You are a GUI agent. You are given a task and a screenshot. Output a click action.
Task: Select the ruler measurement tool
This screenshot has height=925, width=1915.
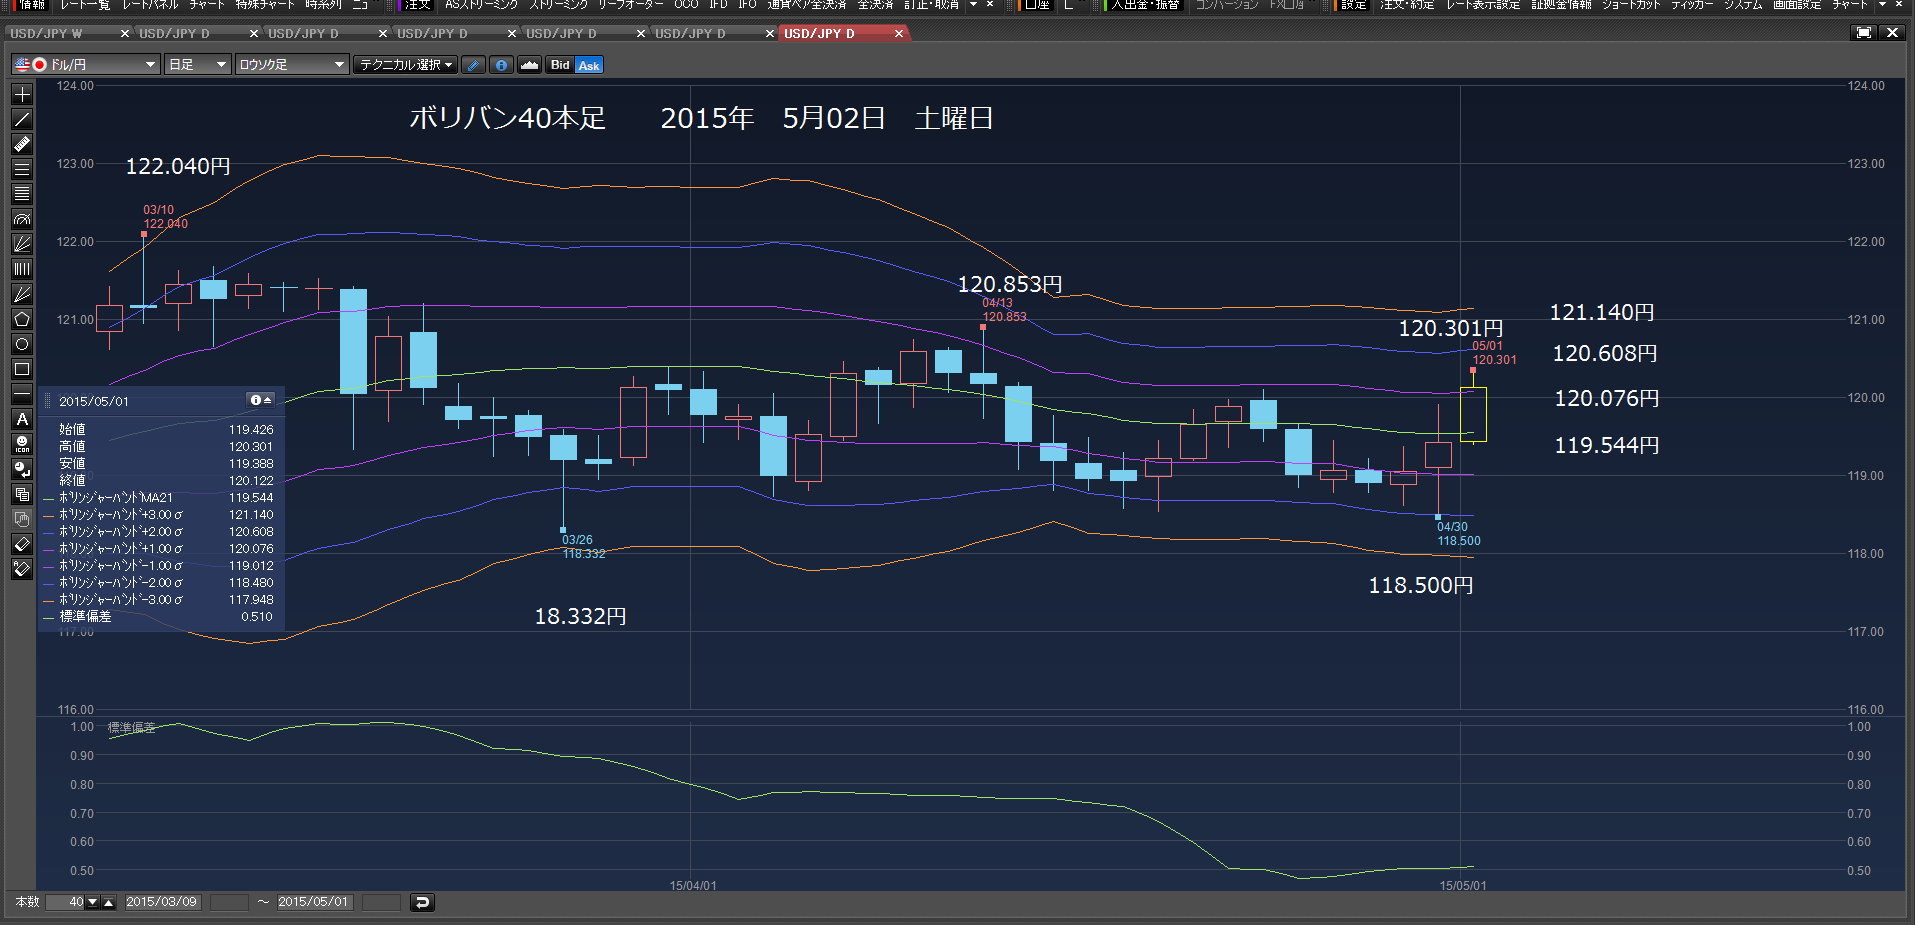point(22,144)
